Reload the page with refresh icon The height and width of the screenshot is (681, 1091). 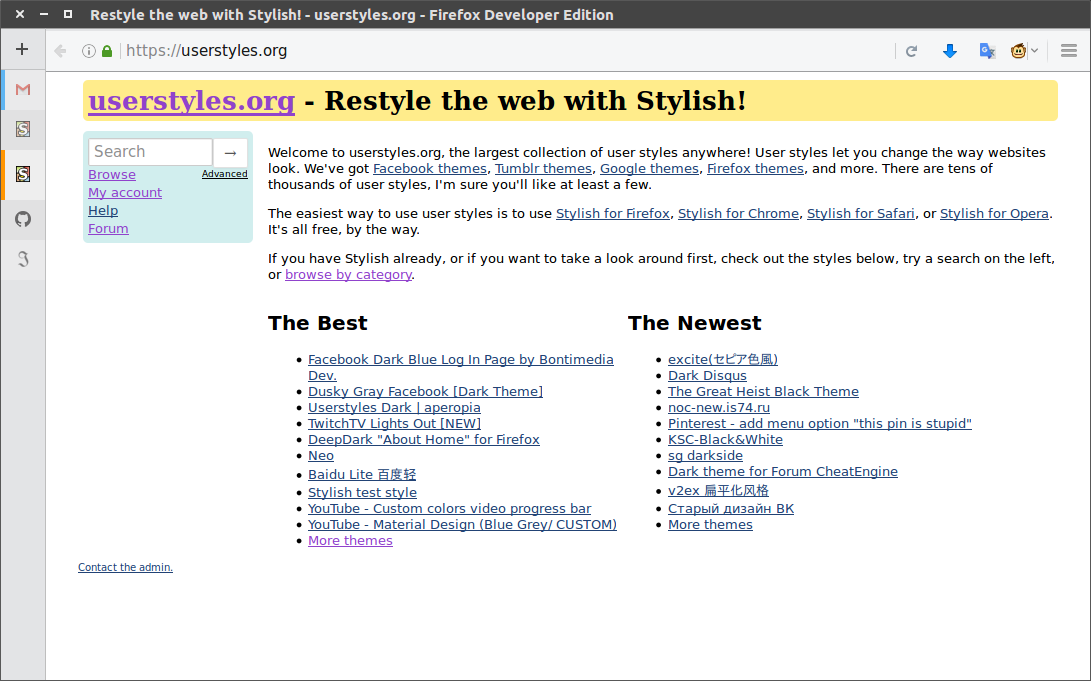coord(911,51)
